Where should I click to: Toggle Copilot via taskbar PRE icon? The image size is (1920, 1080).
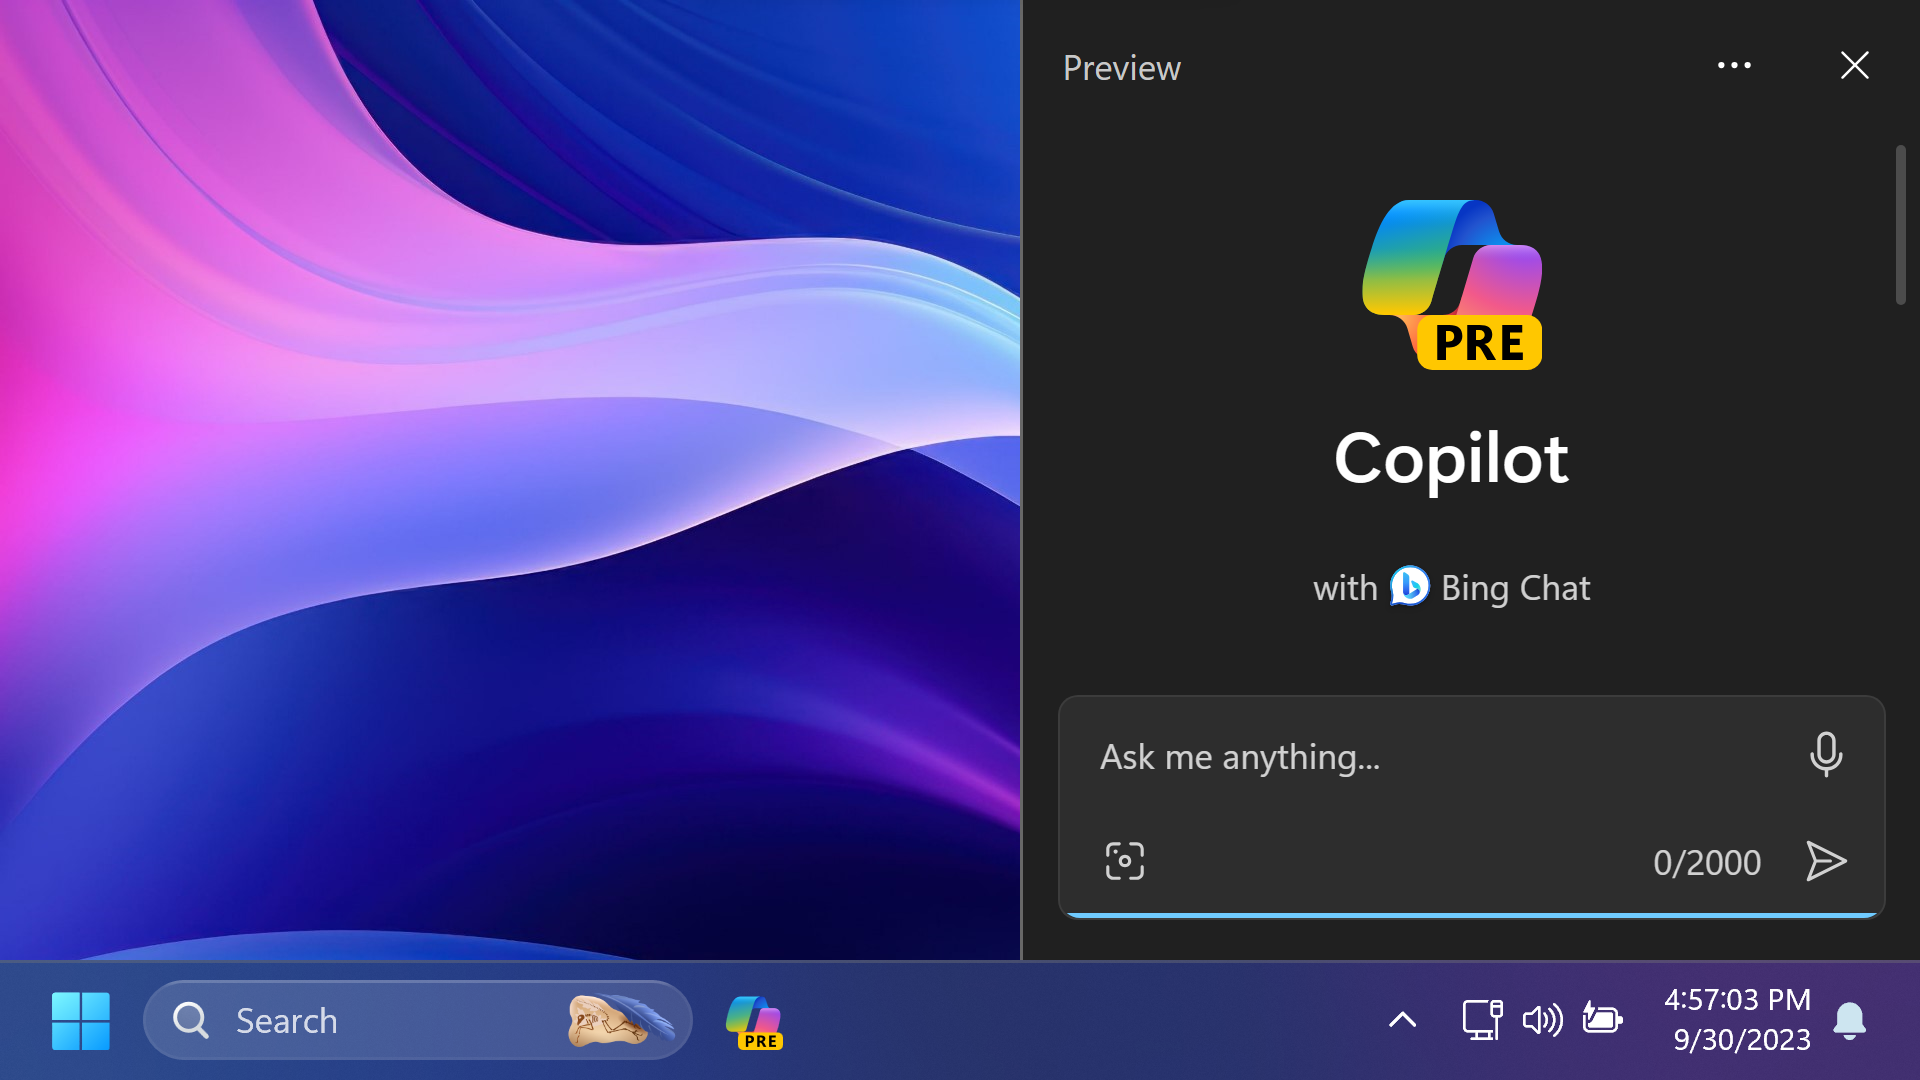754,1022
